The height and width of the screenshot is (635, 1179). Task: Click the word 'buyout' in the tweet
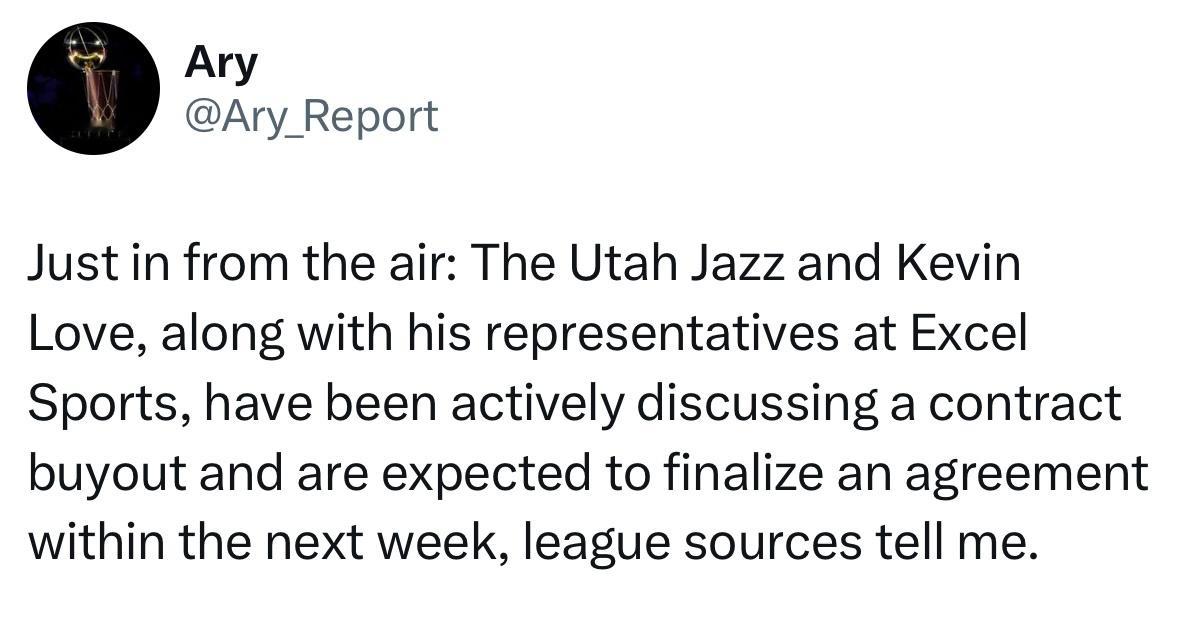tap(107, 473)
